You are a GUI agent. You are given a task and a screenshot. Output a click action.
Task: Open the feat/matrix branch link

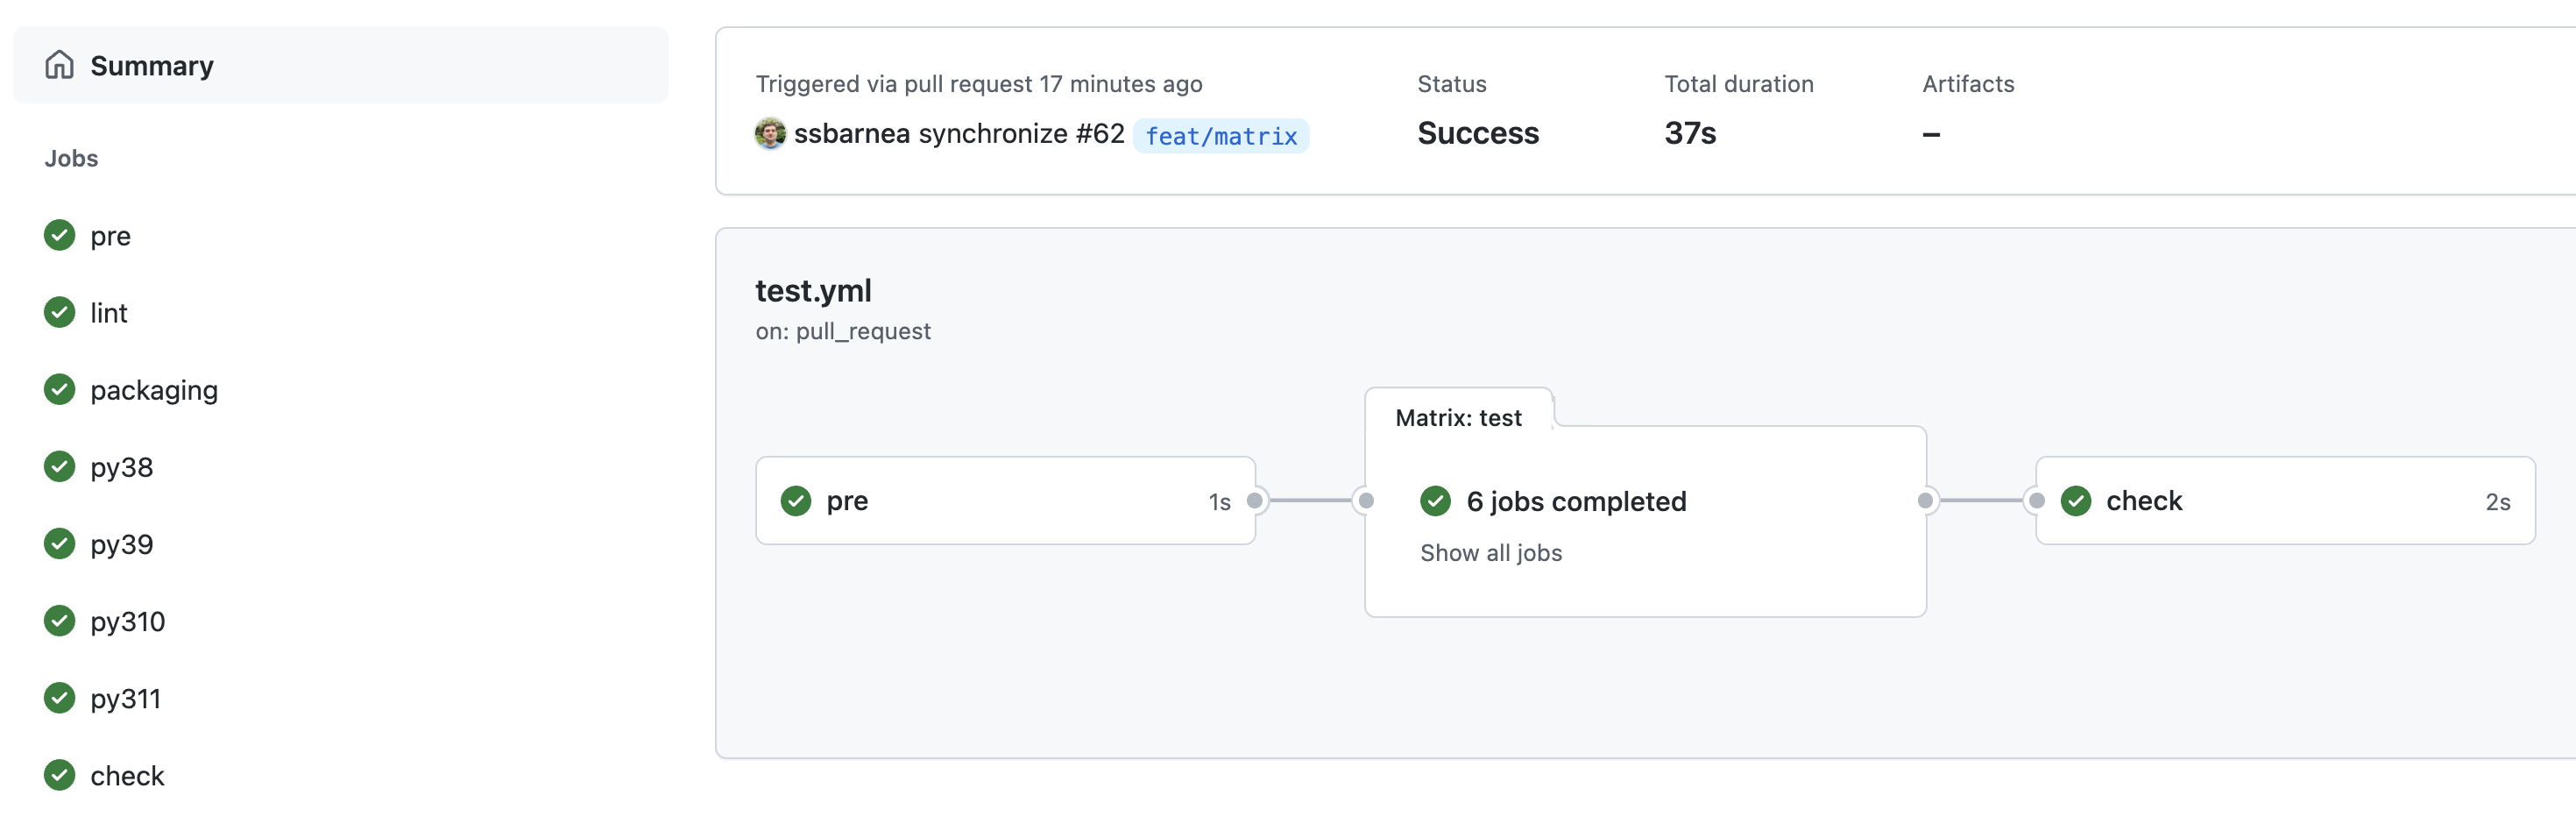click(x=1220, y=136)
